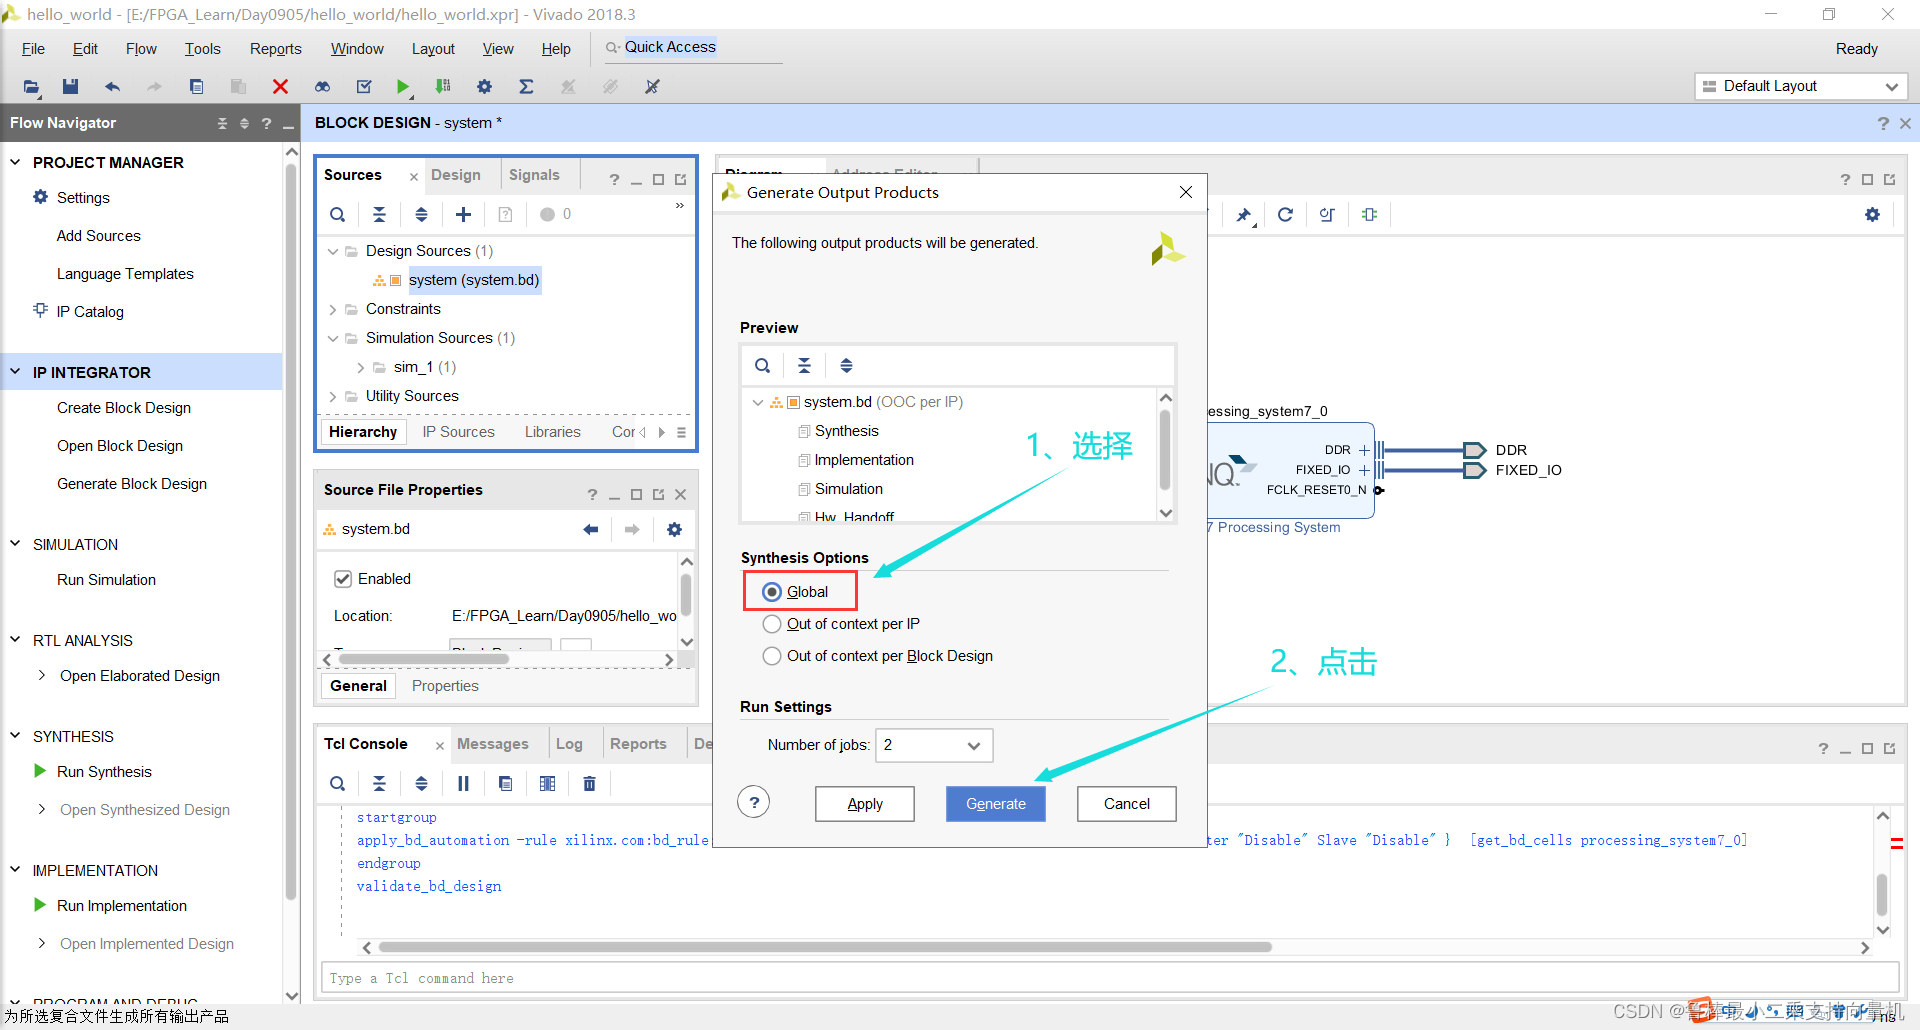The image size is (1920, 1030).
Task: Click the Save icon in the main toolbar
Action: click(x=70, y=87)
